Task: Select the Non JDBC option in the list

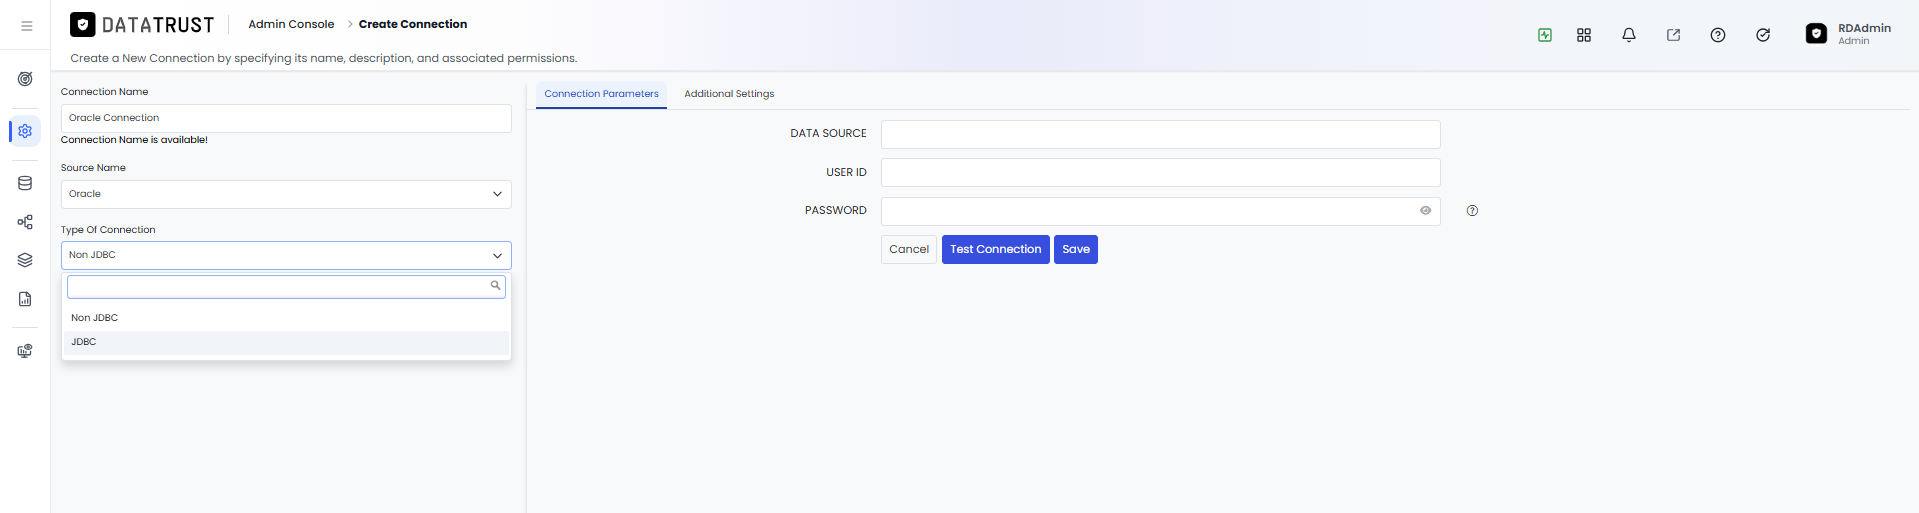Action: point(286,318)
